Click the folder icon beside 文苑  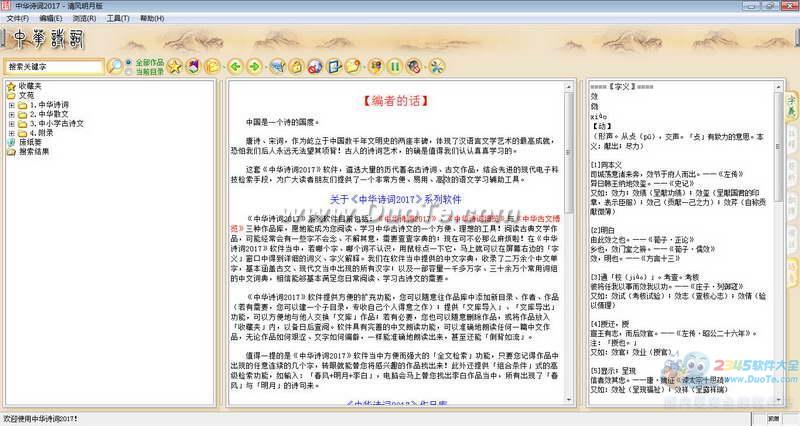pos(11,95)
